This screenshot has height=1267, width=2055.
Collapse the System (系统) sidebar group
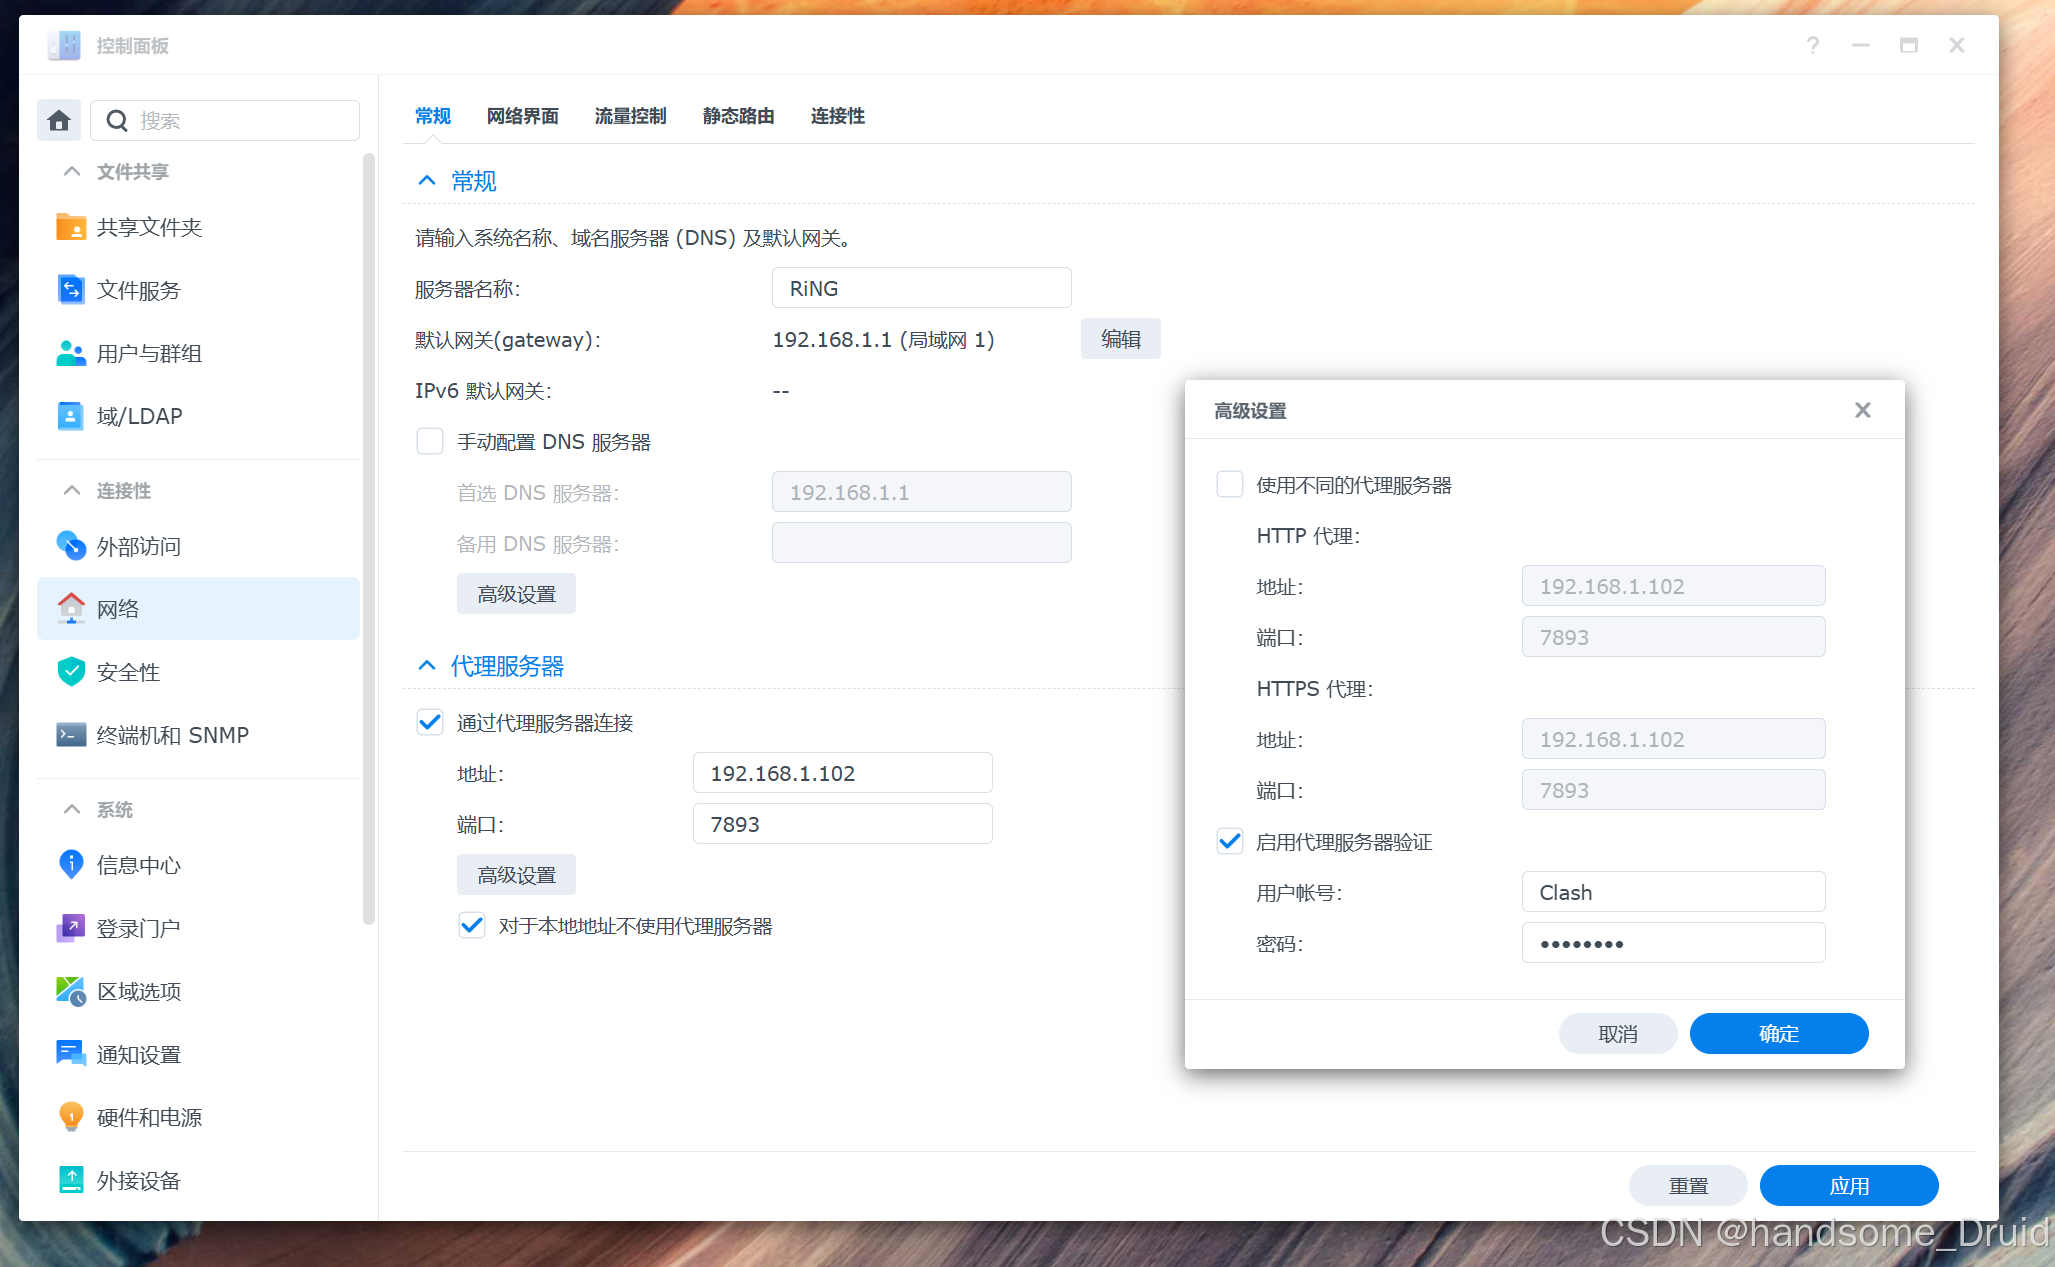[x=72, y=809]
